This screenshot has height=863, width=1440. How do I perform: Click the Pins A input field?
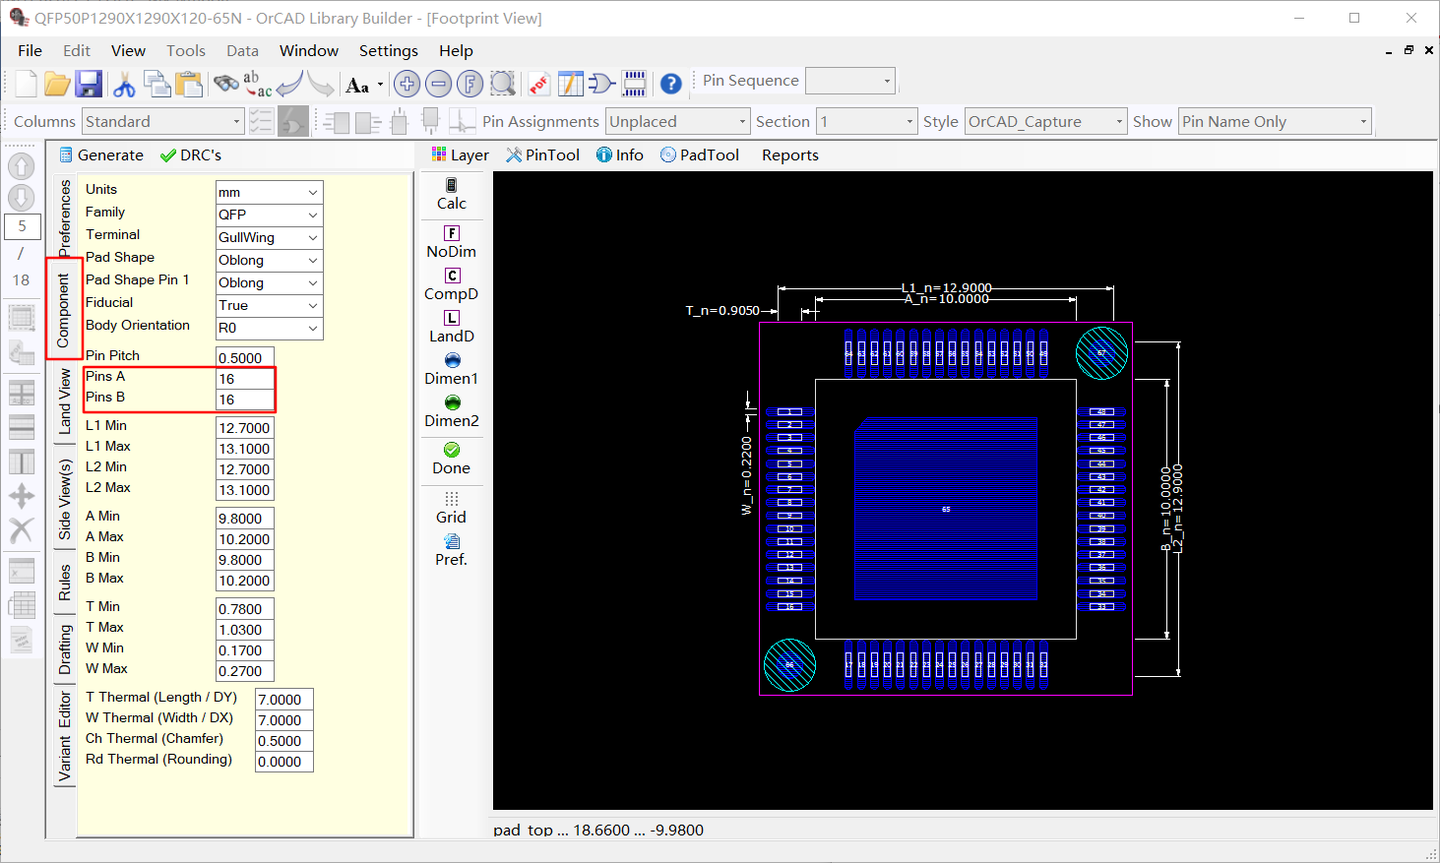(x=245, y=378)
